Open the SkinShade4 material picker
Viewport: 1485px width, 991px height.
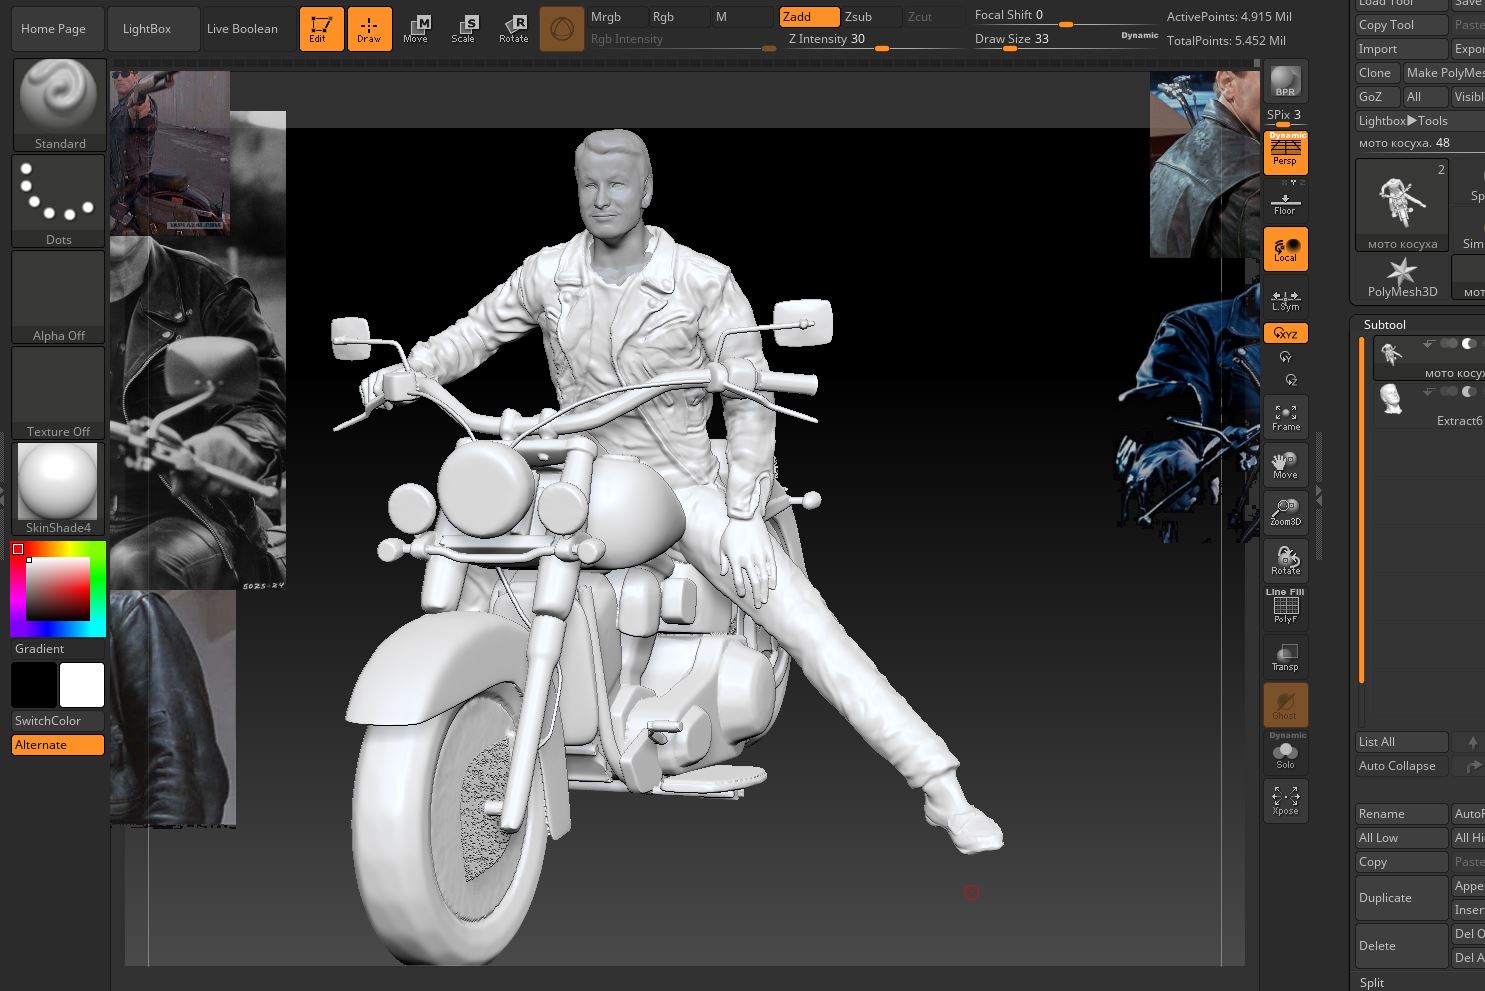(x=59, y=488)
